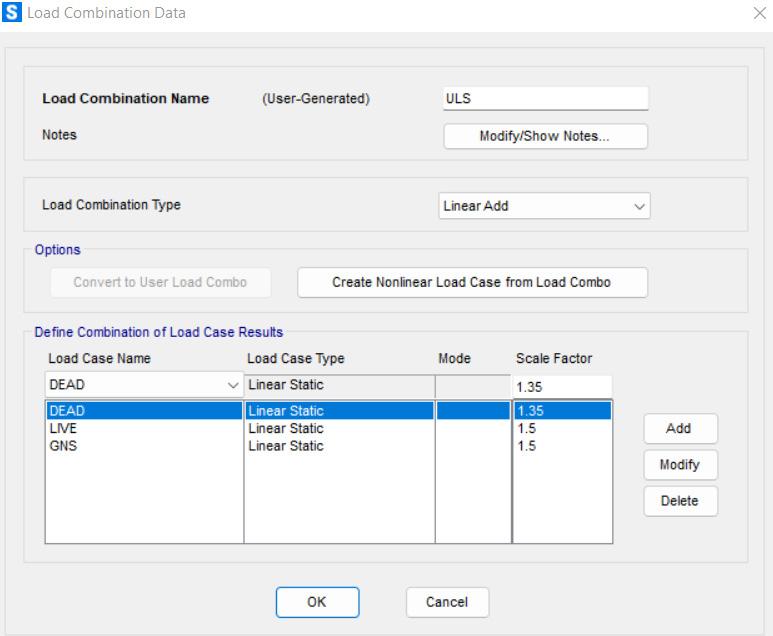This screenshot has height=636, width=773.
Task: Click the Load Case Name column header
Action: point(100,358)
